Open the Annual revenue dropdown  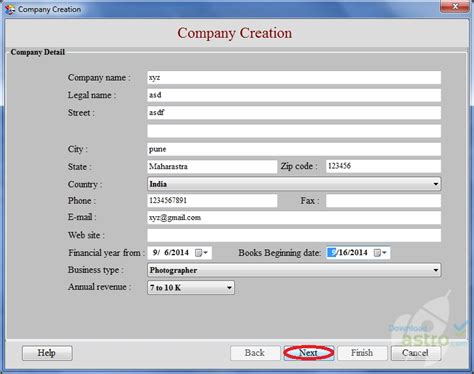191,287
